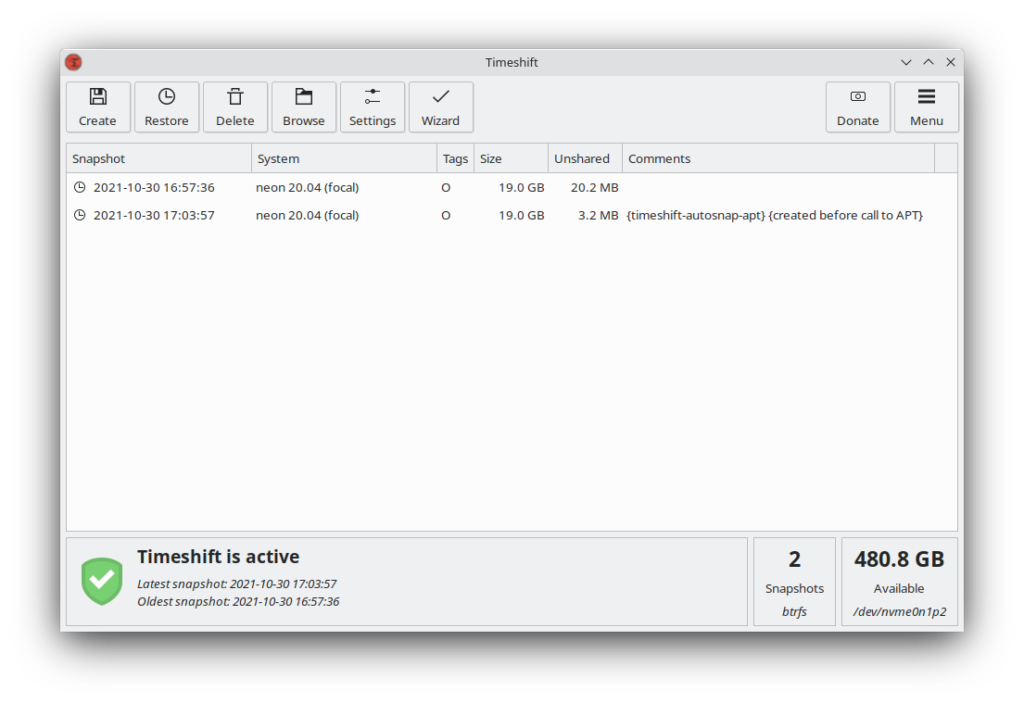Click the Timeshift app icon in title bar
This screenshot has height=703, width=1024.
74,62
